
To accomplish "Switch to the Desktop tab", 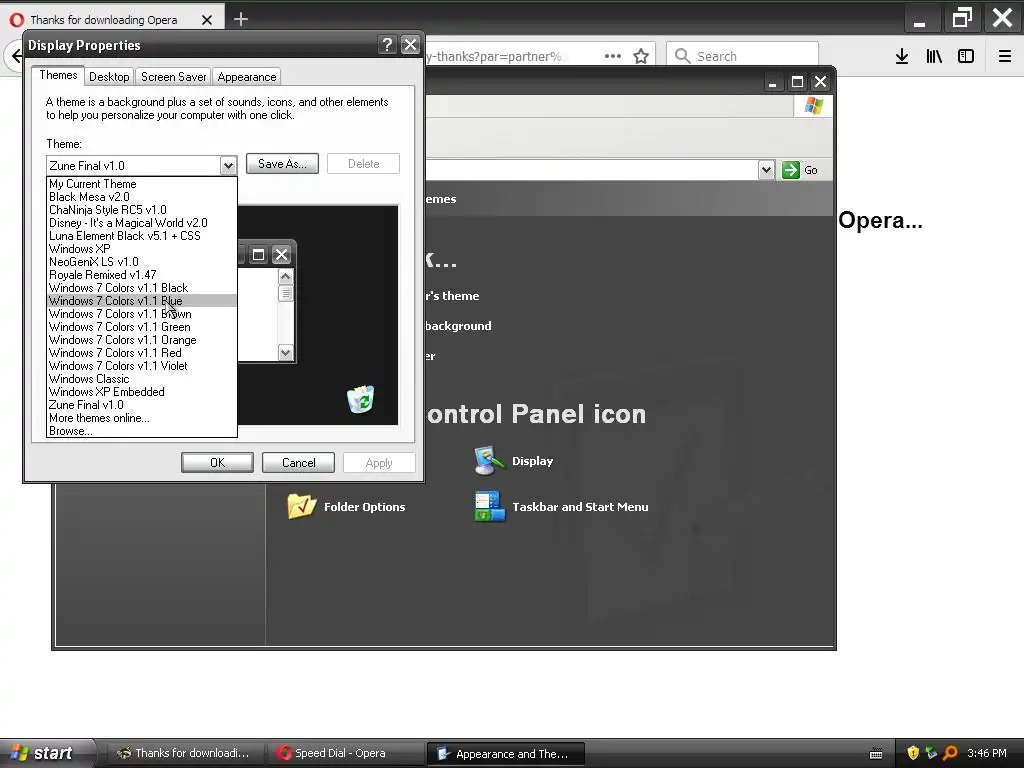I will pyautogui.click(x=109, y=76).
